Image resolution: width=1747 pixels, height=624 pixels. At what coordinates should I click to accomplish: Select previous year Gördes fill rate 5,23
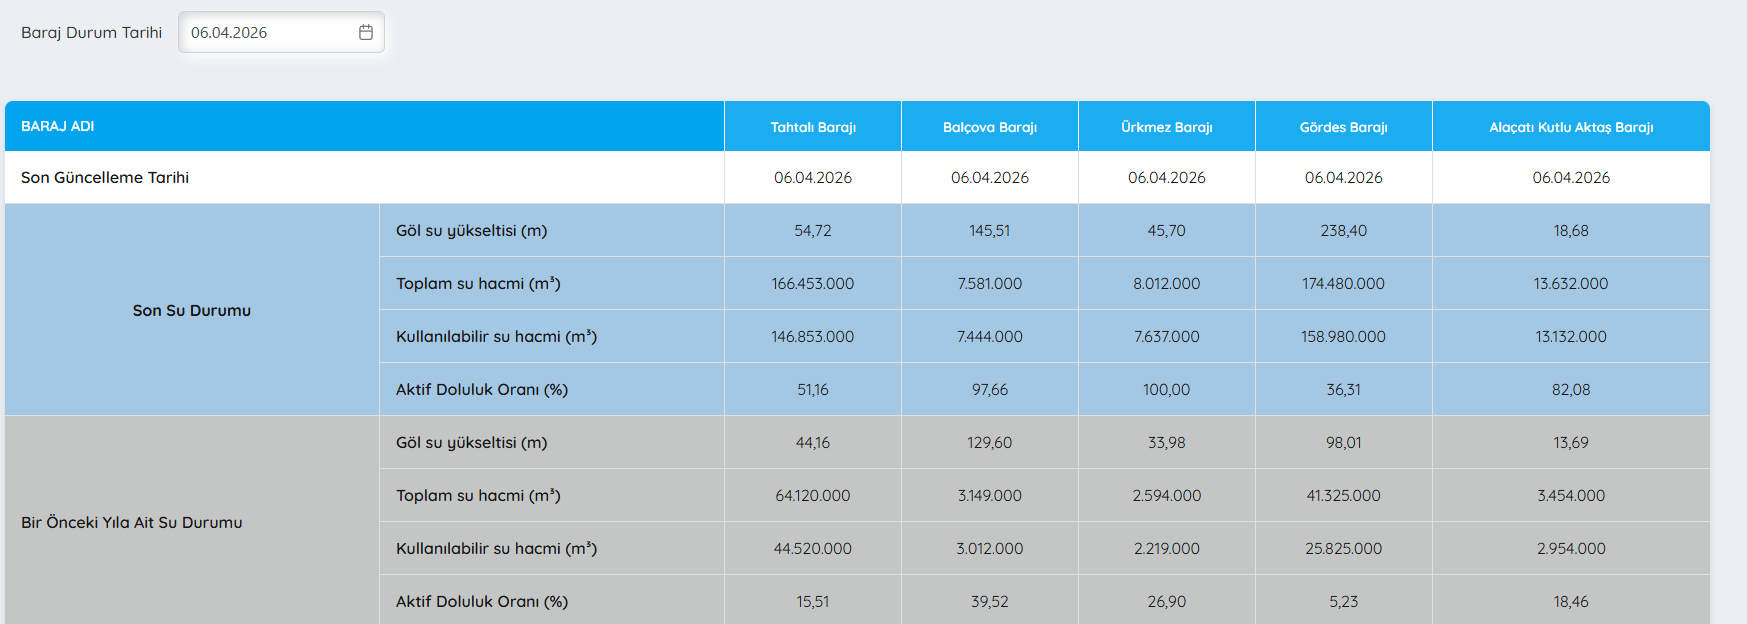click(1343, 602)
